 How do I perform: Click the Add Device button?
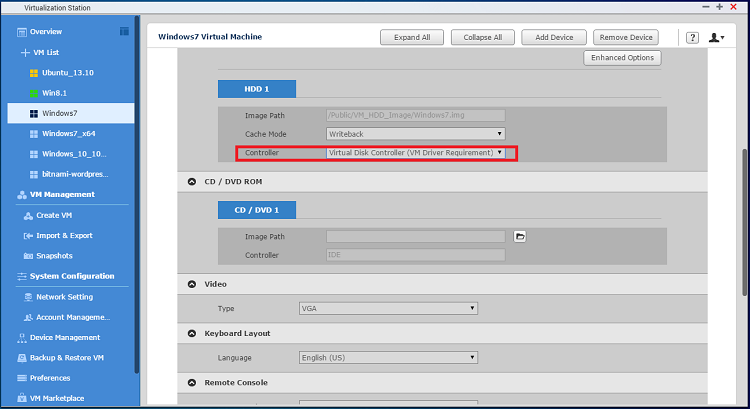[554, 37]
